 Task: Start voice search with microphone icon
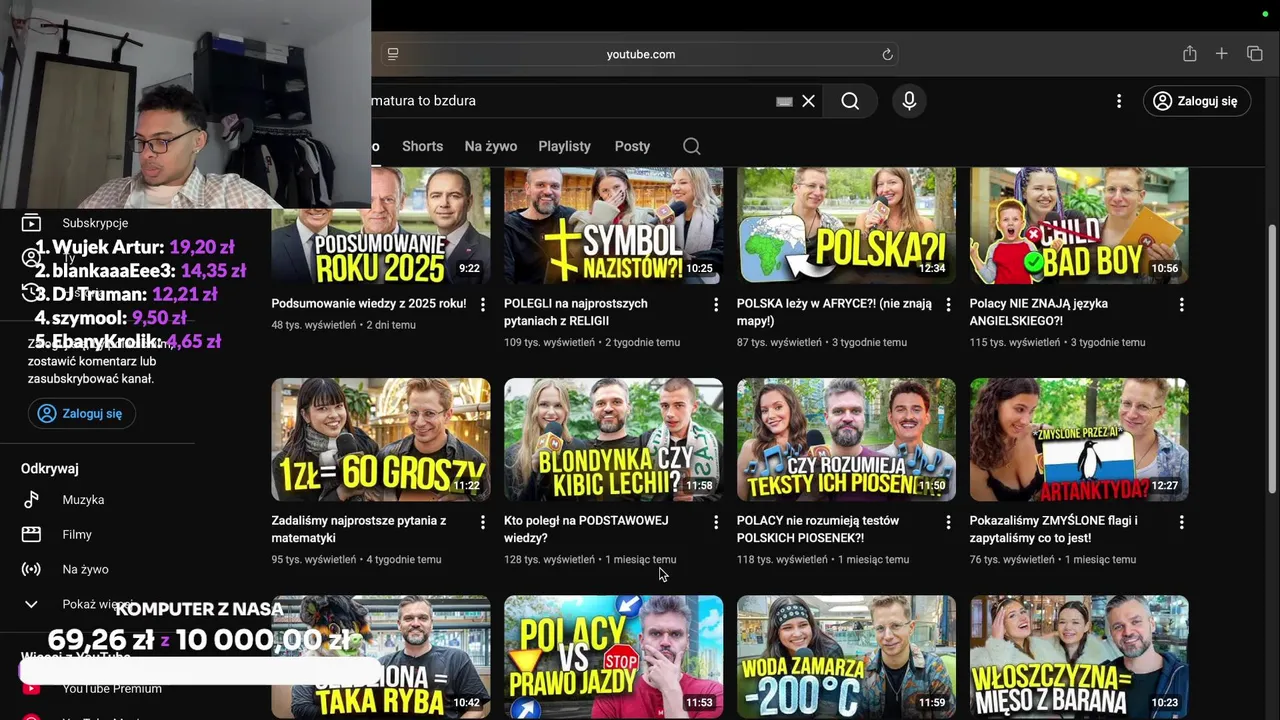click(x=909, y=101)
